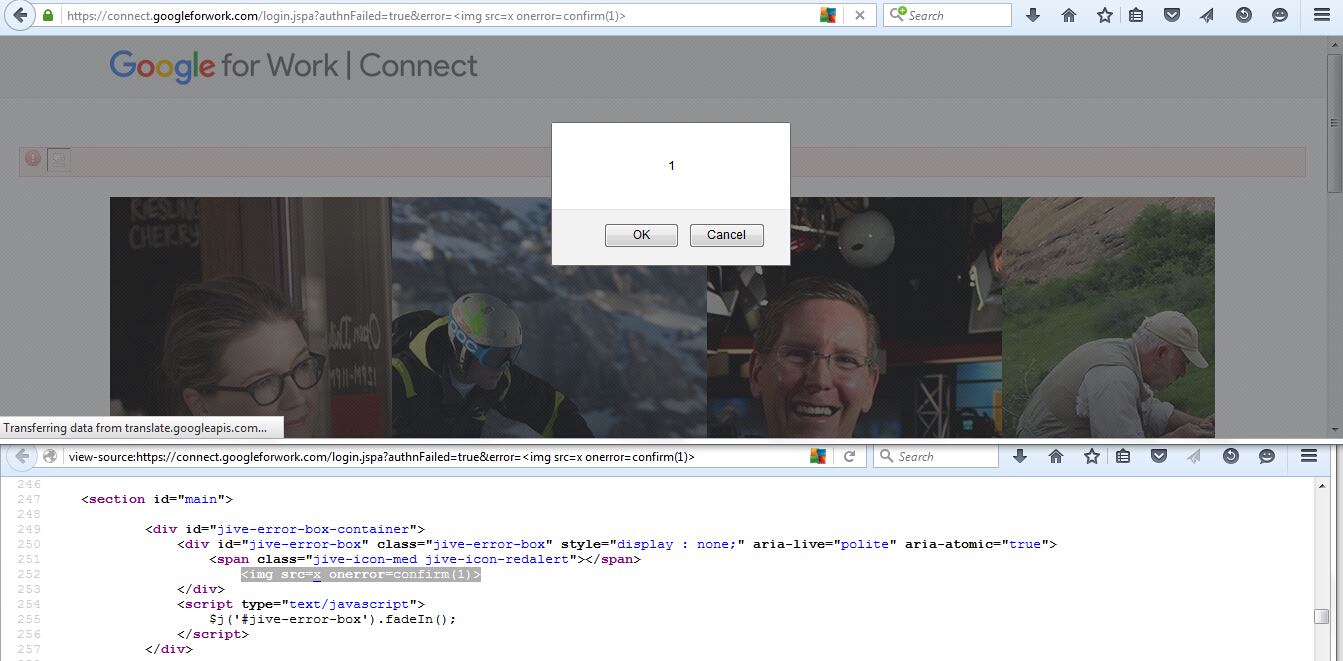
Task: Click smiley Hello icon in view-source toolbar
Action: pos(1266,456)
